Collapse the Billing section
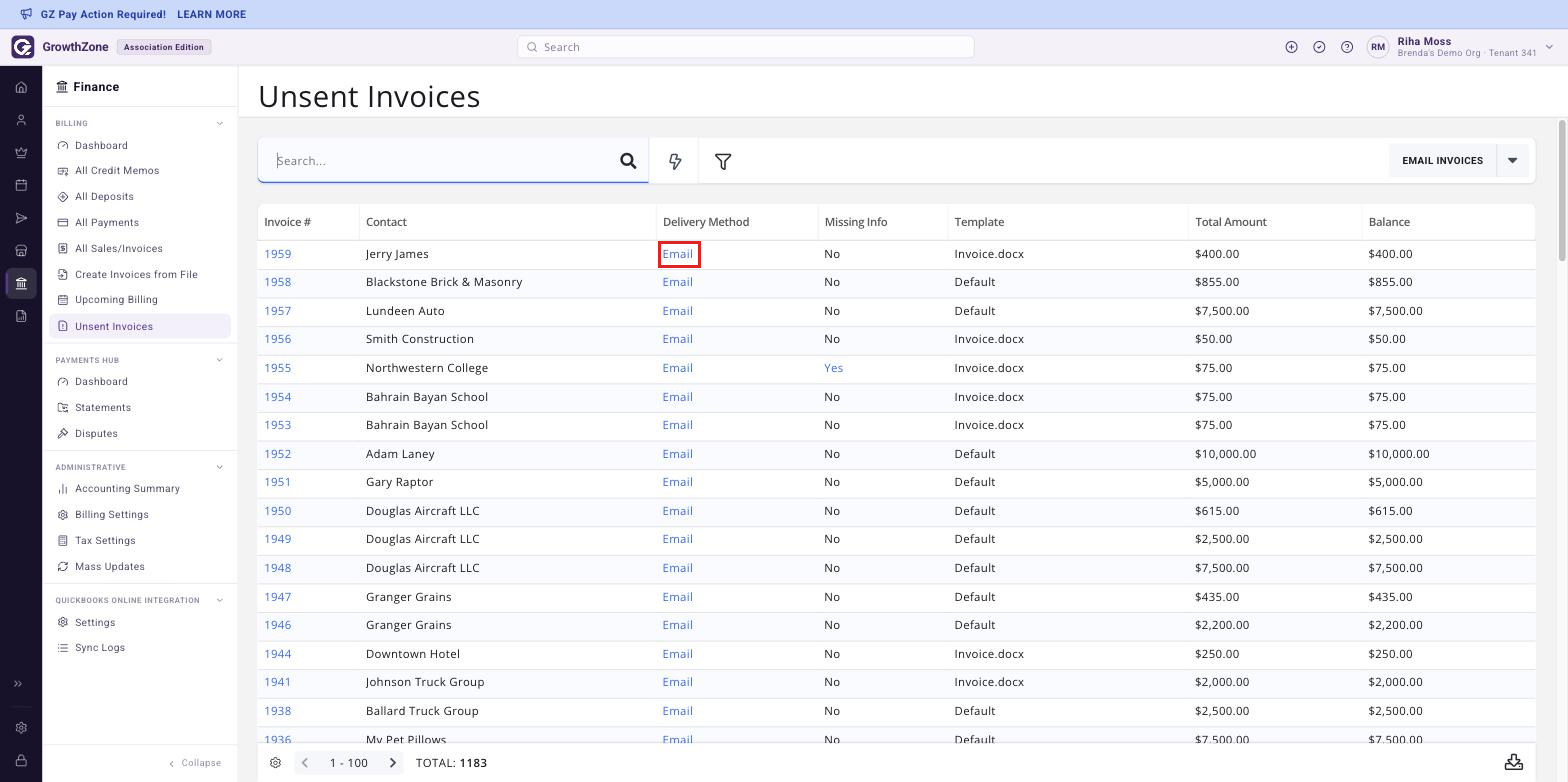 point(220,124)
